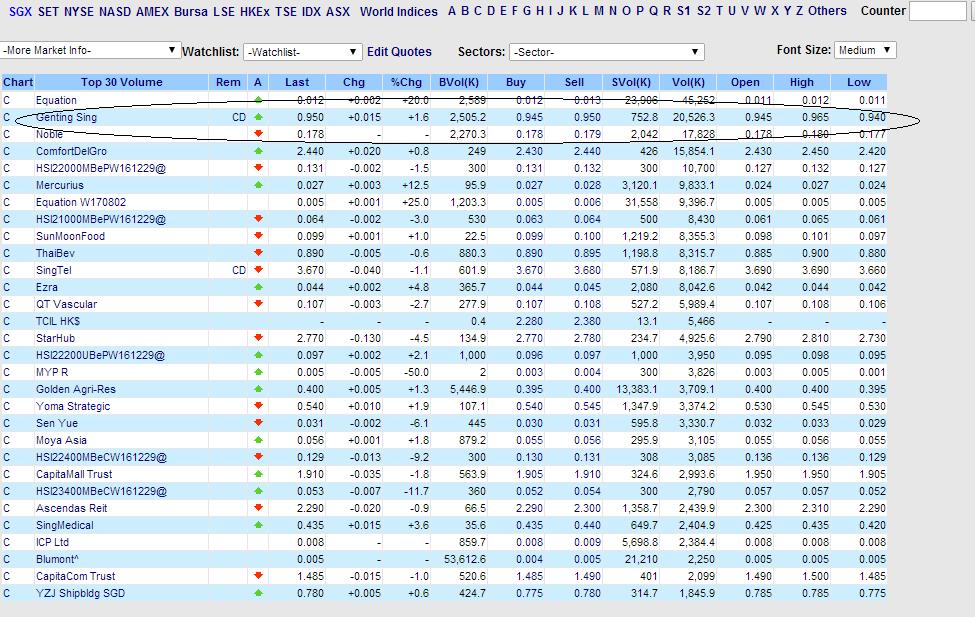Click the Equation W170802 name
The height and width of the screenshot is (617, 975).
pos(81,202)
